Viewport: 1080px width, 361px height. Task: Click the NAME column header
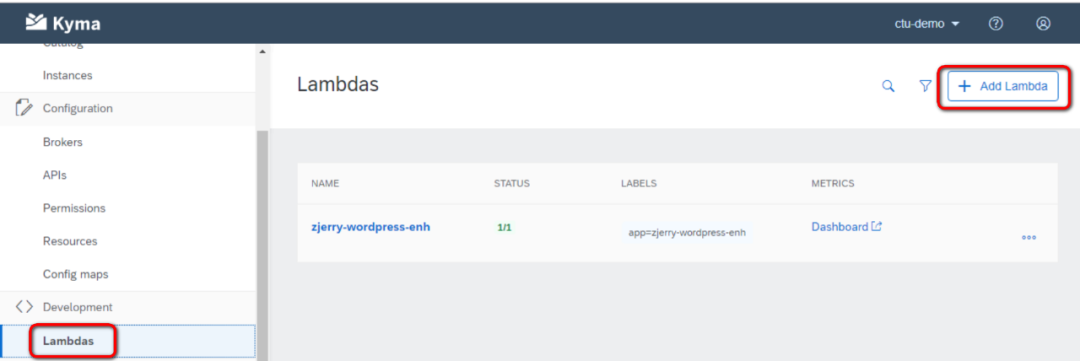point(325,183)
